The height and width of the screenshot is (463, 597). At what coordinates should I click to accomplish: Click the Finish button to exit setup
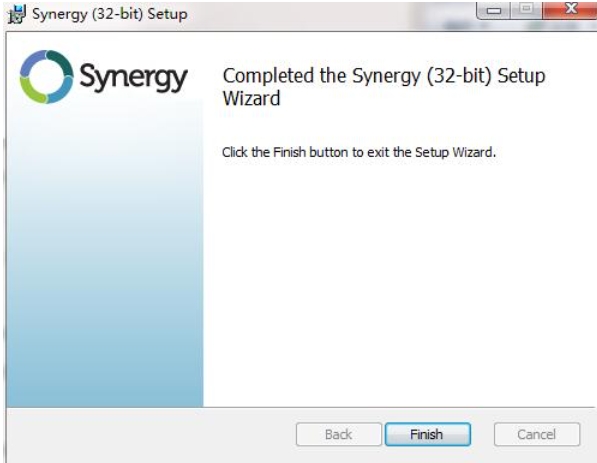pyautogui.click(x=428, y=434)
